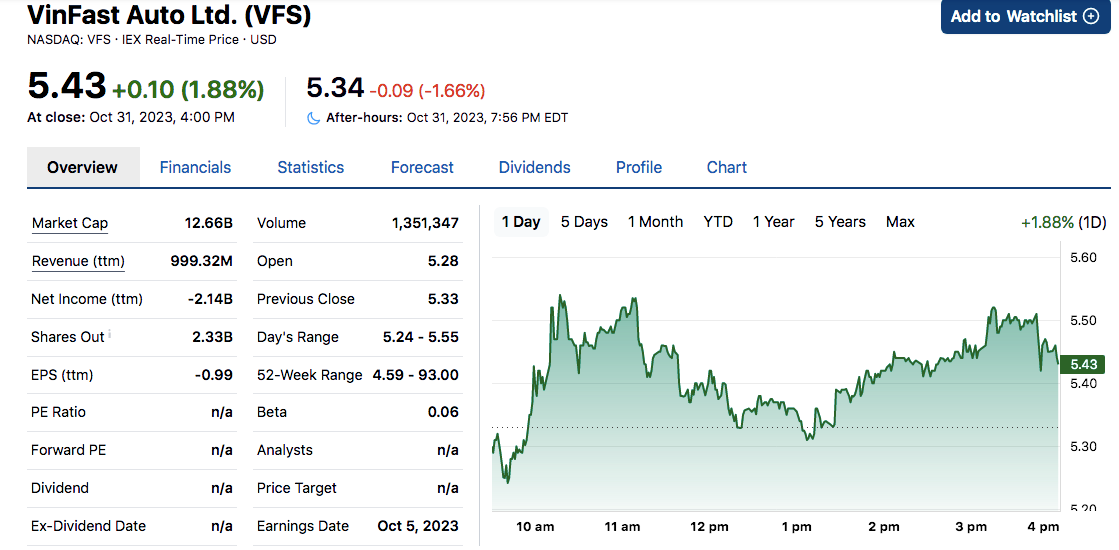1119x550 pixels.
Task: Select the Overview tab
Action: click(x=82, y=168)
